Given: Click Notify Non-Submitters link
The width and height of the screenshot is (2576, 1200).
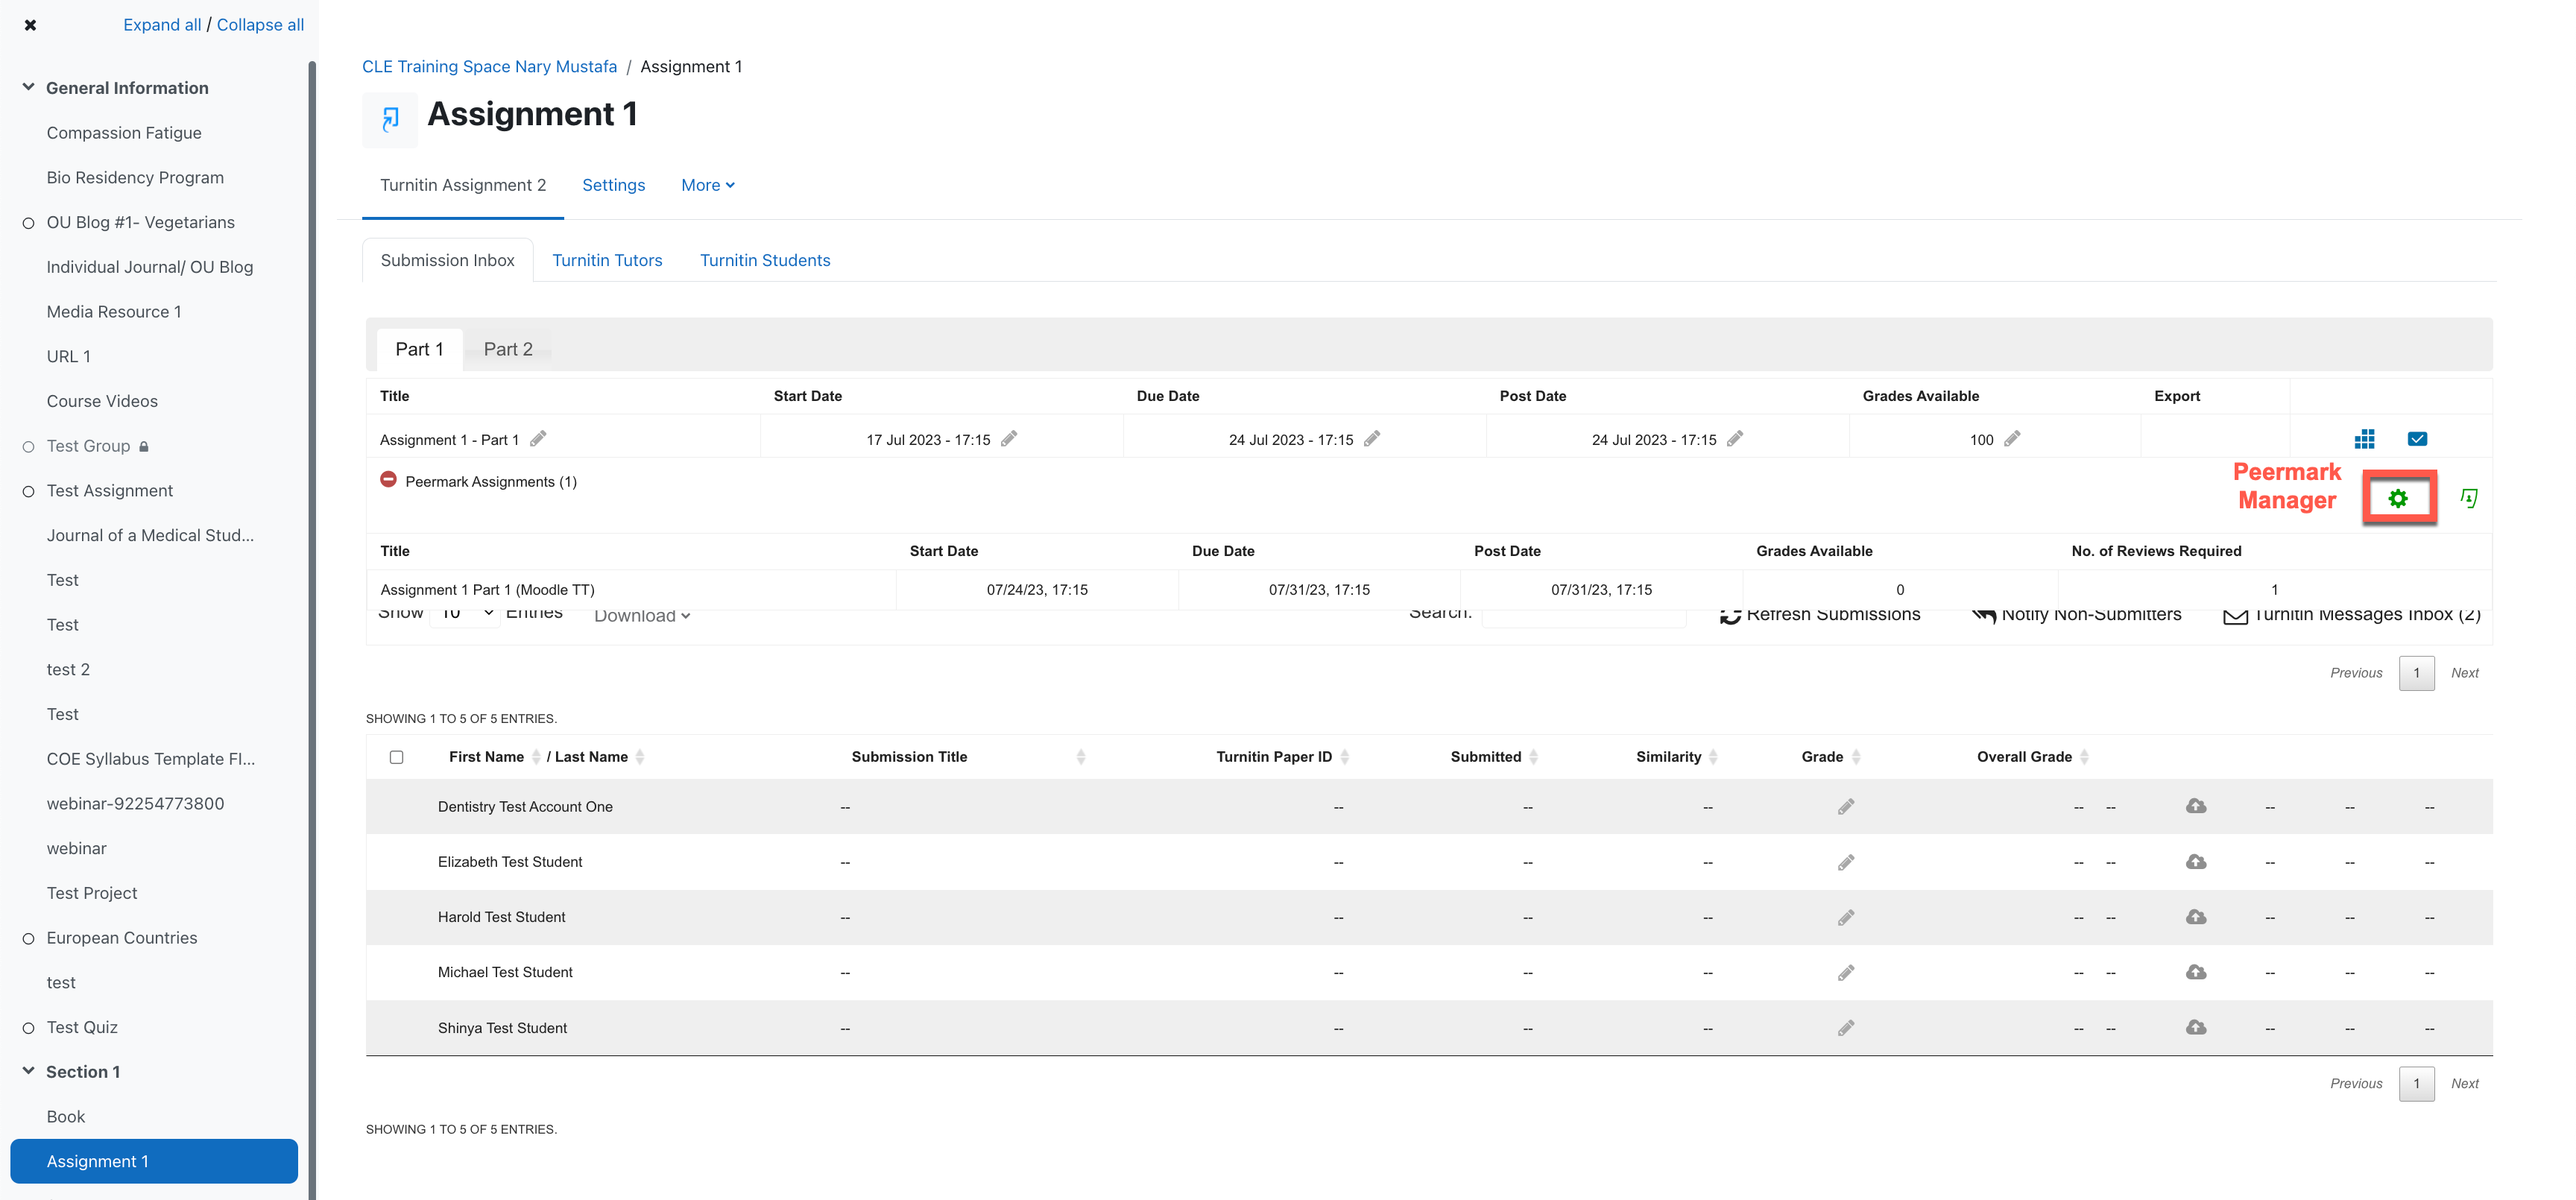Looking at the screenshot, I should 2077,616.
